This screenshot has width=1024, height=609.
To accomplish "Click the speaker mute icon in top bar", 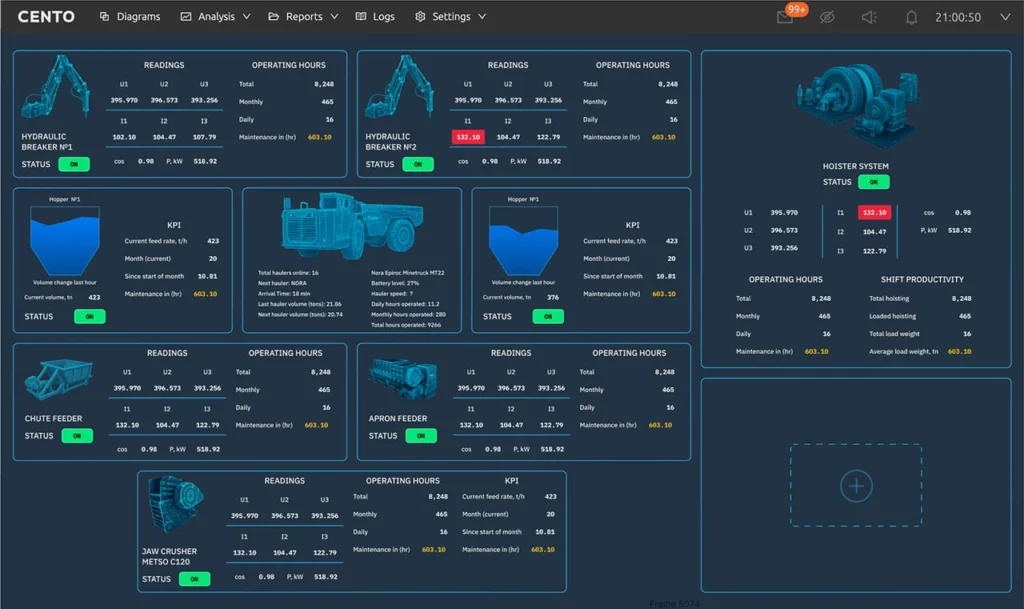I will [x=868, y=17].
